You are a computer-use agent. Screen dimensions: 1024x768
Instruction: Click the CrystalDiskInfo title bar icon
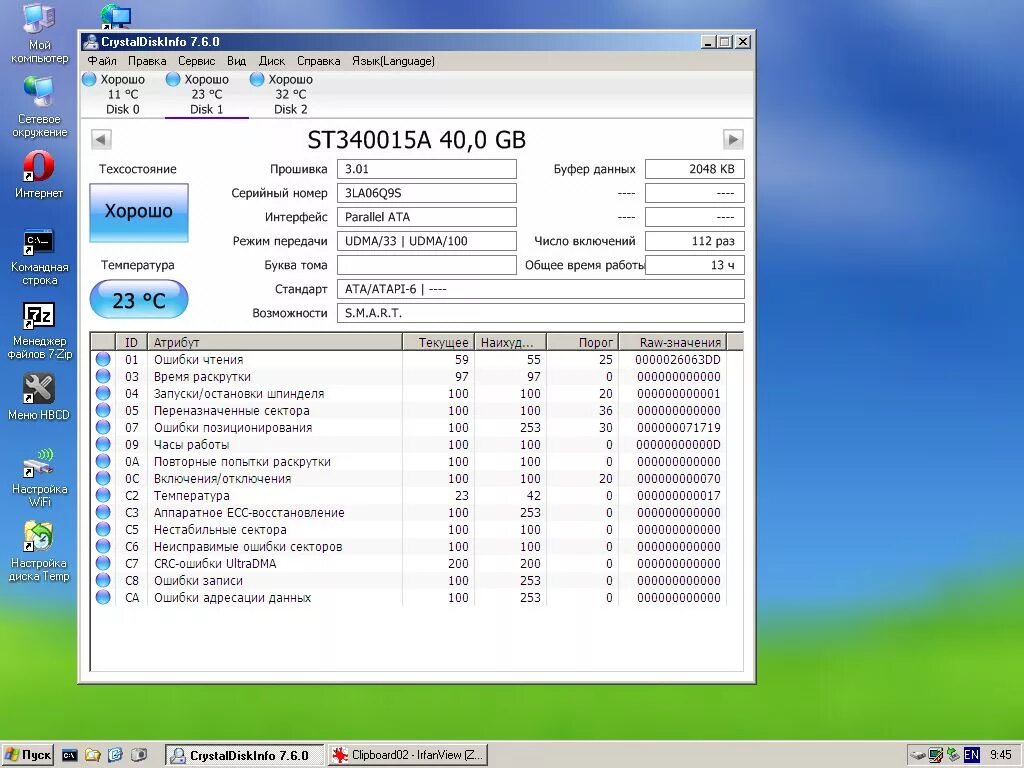[91, 42]
